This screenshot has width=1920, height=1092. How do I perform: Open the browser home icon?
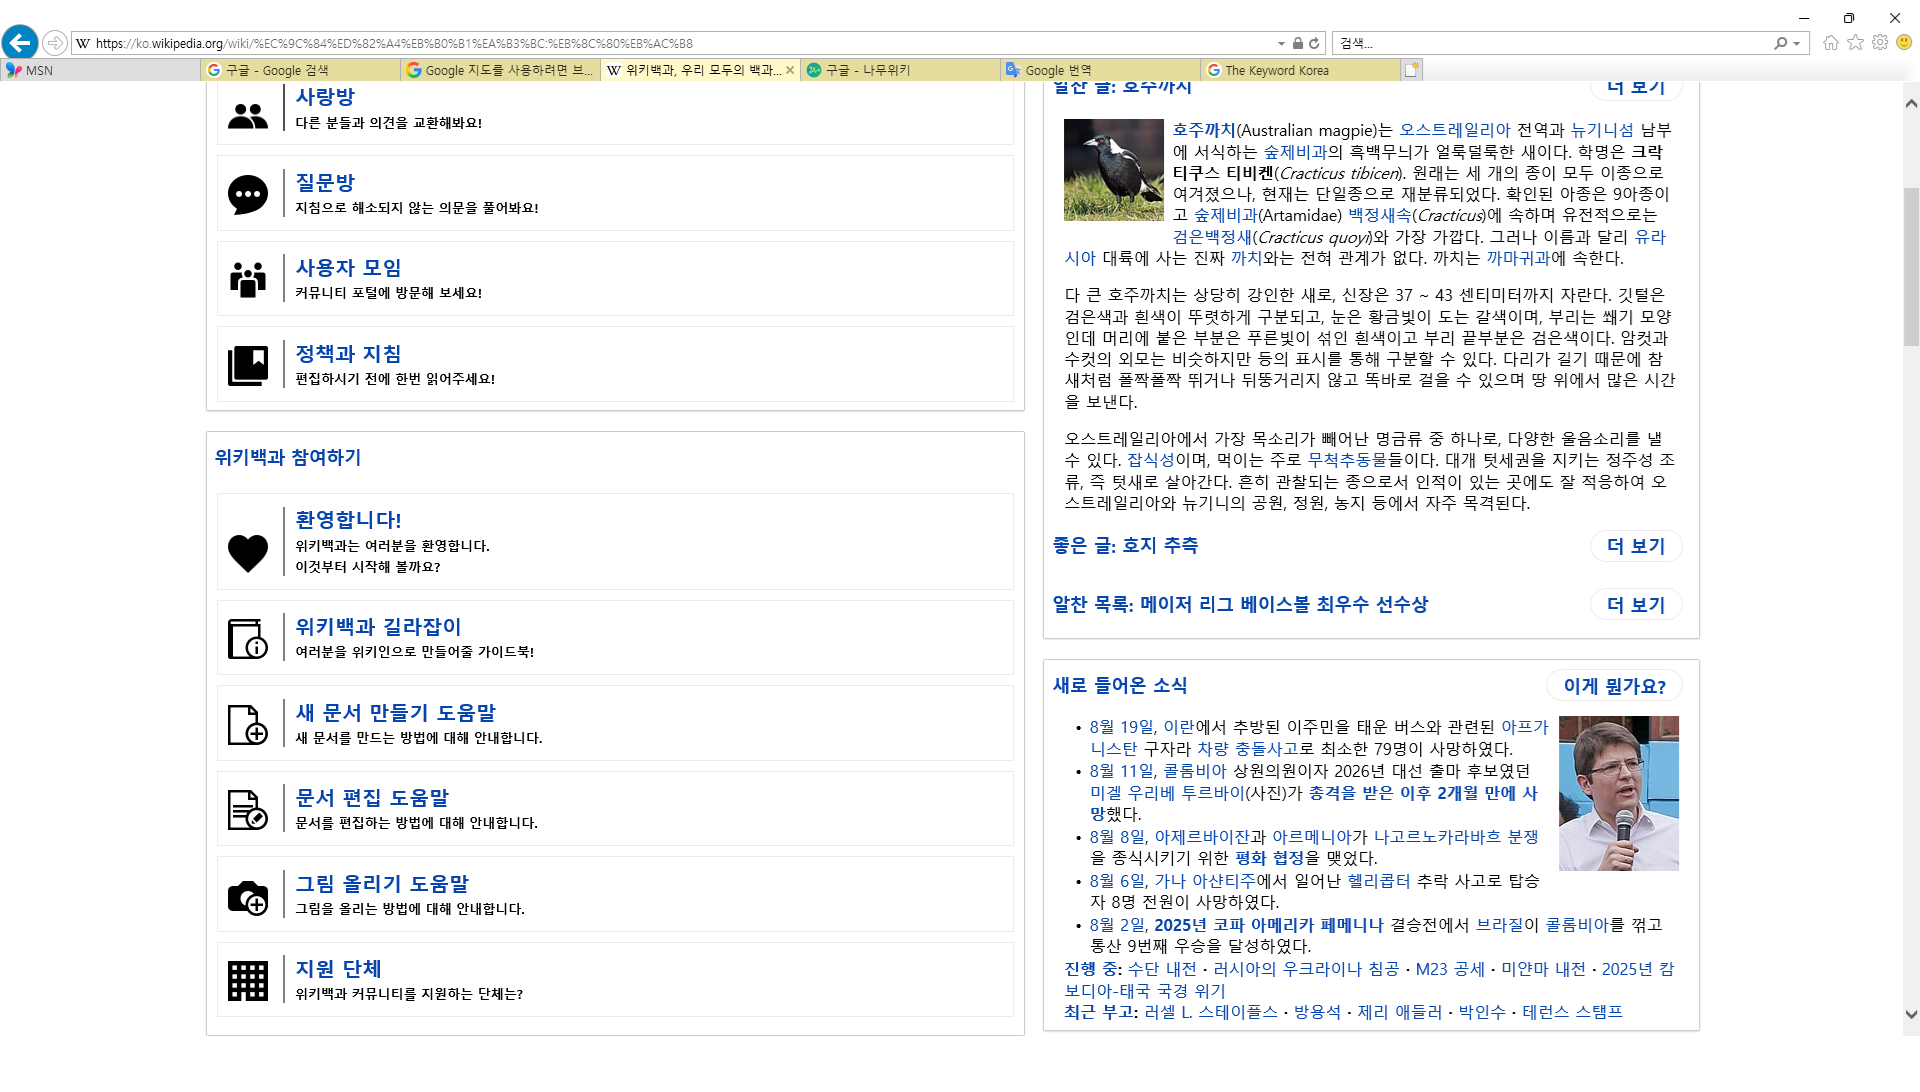click(x=1830, y=42)
